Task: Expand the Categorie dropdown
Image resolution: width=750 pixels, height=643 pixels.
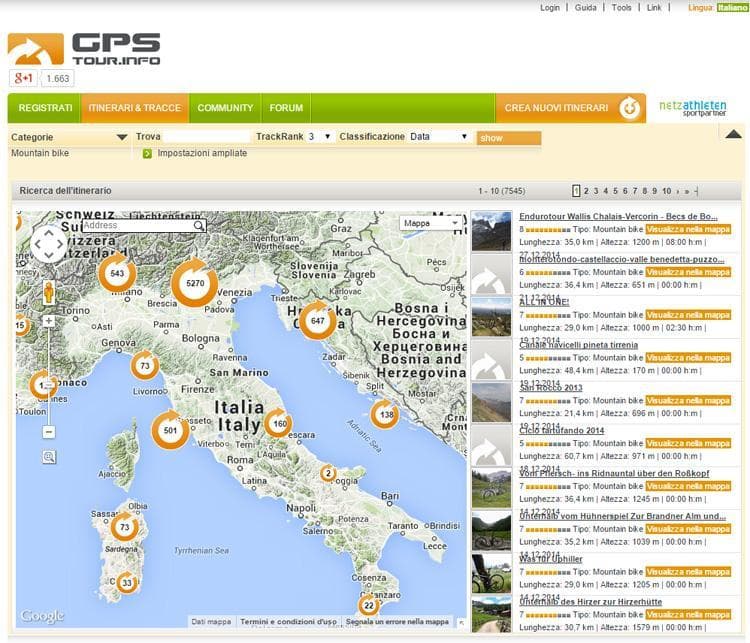Action: pyautogui.click(x=69, y=137)
